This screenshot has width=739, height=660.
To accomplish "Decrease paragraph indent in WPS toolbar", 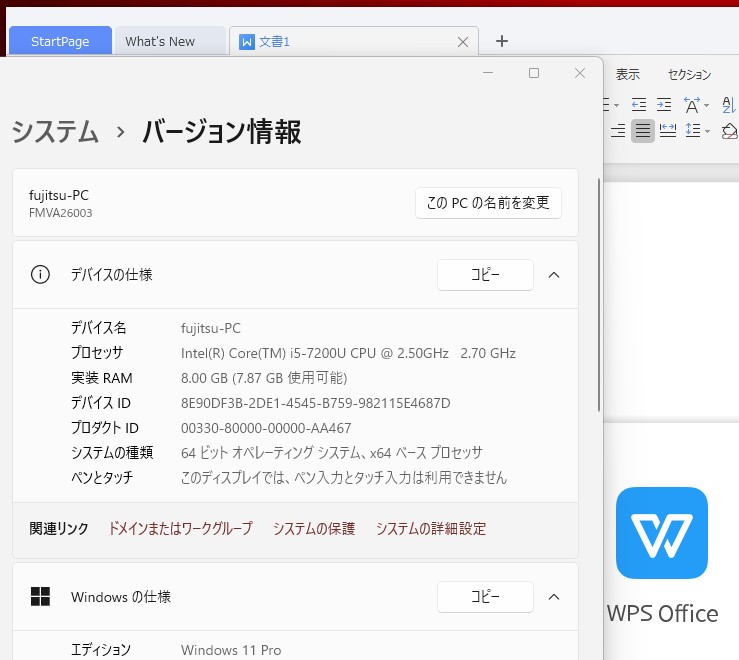I will pyautogui.click(x=639, y=104).
